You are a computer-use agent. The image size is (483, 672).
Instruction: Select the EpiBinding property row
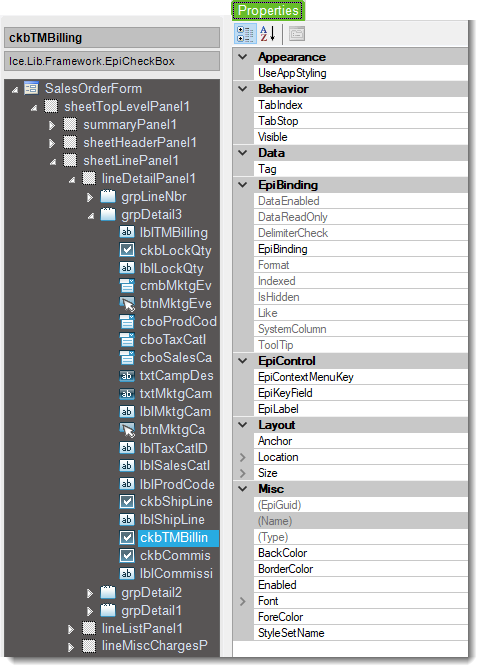point(360,249)
